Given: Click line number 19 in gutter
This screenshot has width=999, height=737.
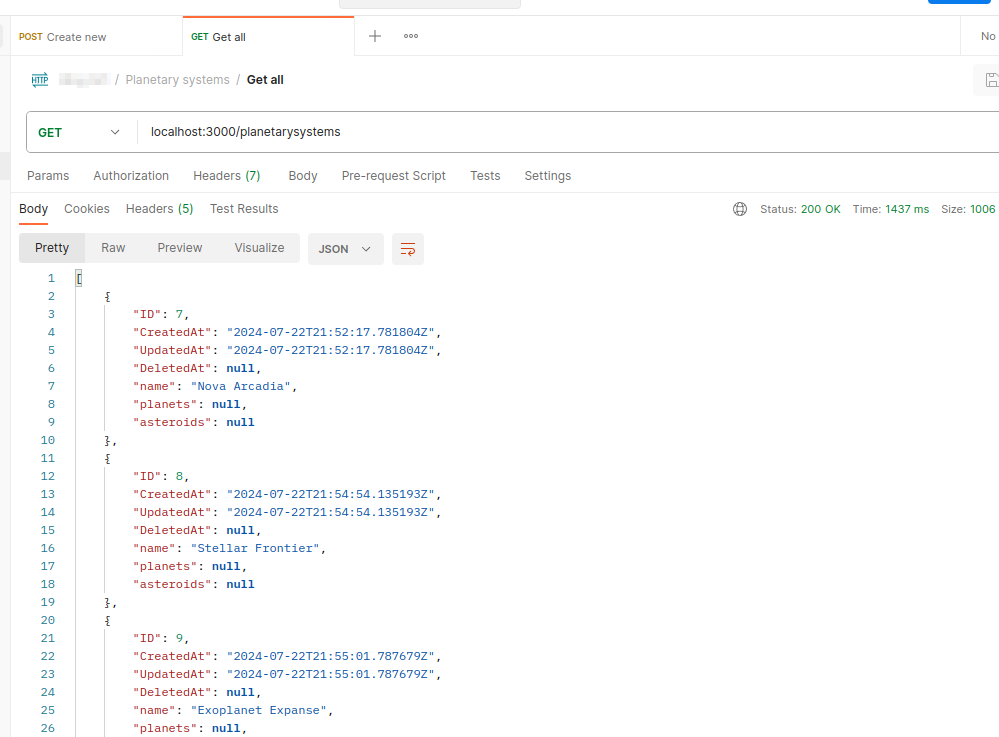Looking at the screenshot, I should pos(48,601).
